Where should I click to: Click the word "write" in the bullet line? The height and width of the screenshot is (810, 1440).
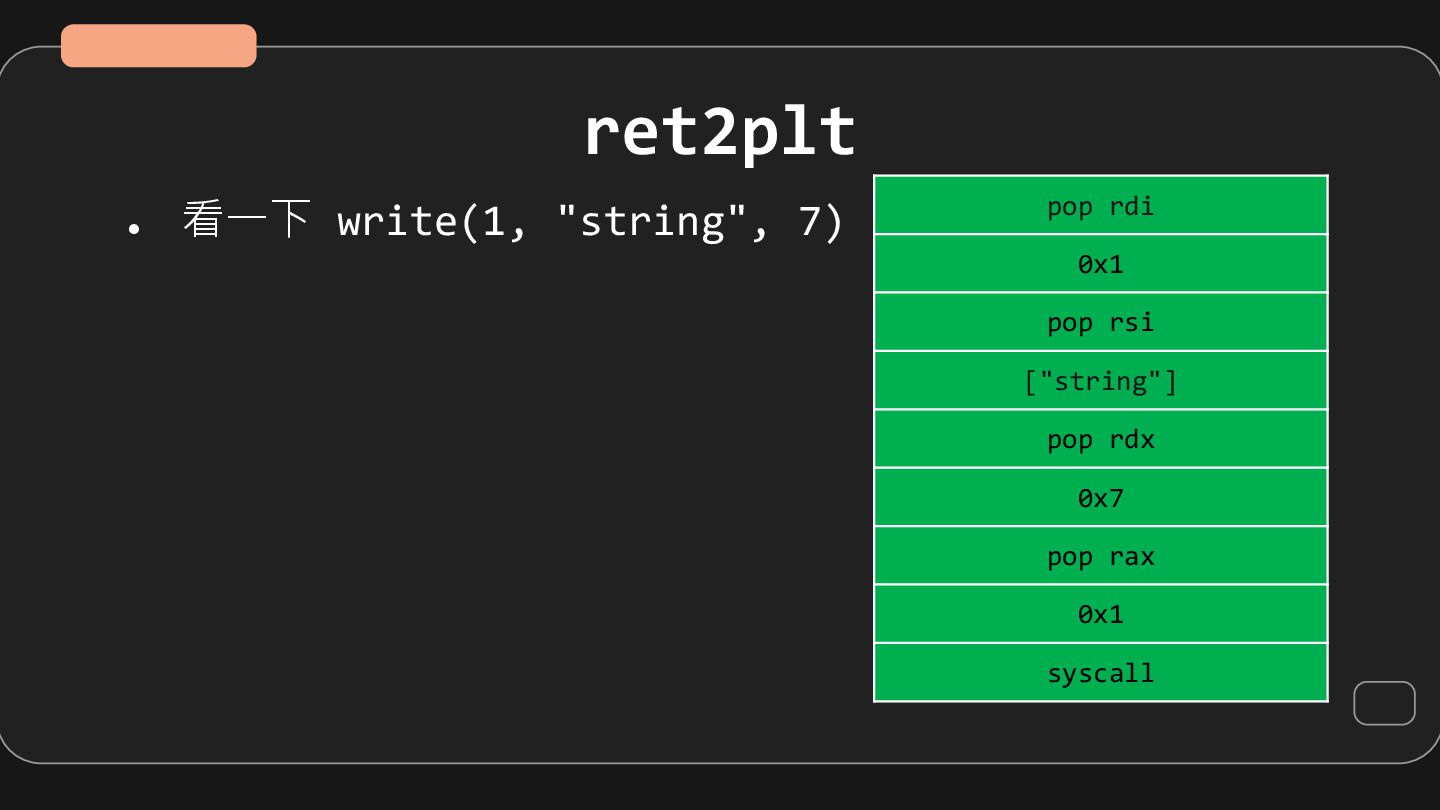tap(397, 221)
